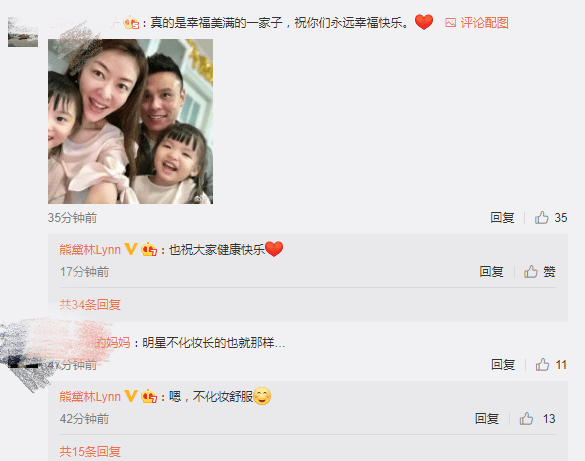
Task: Open 熊黛林Lynn profile in first reply
Action: pos(90,250)
